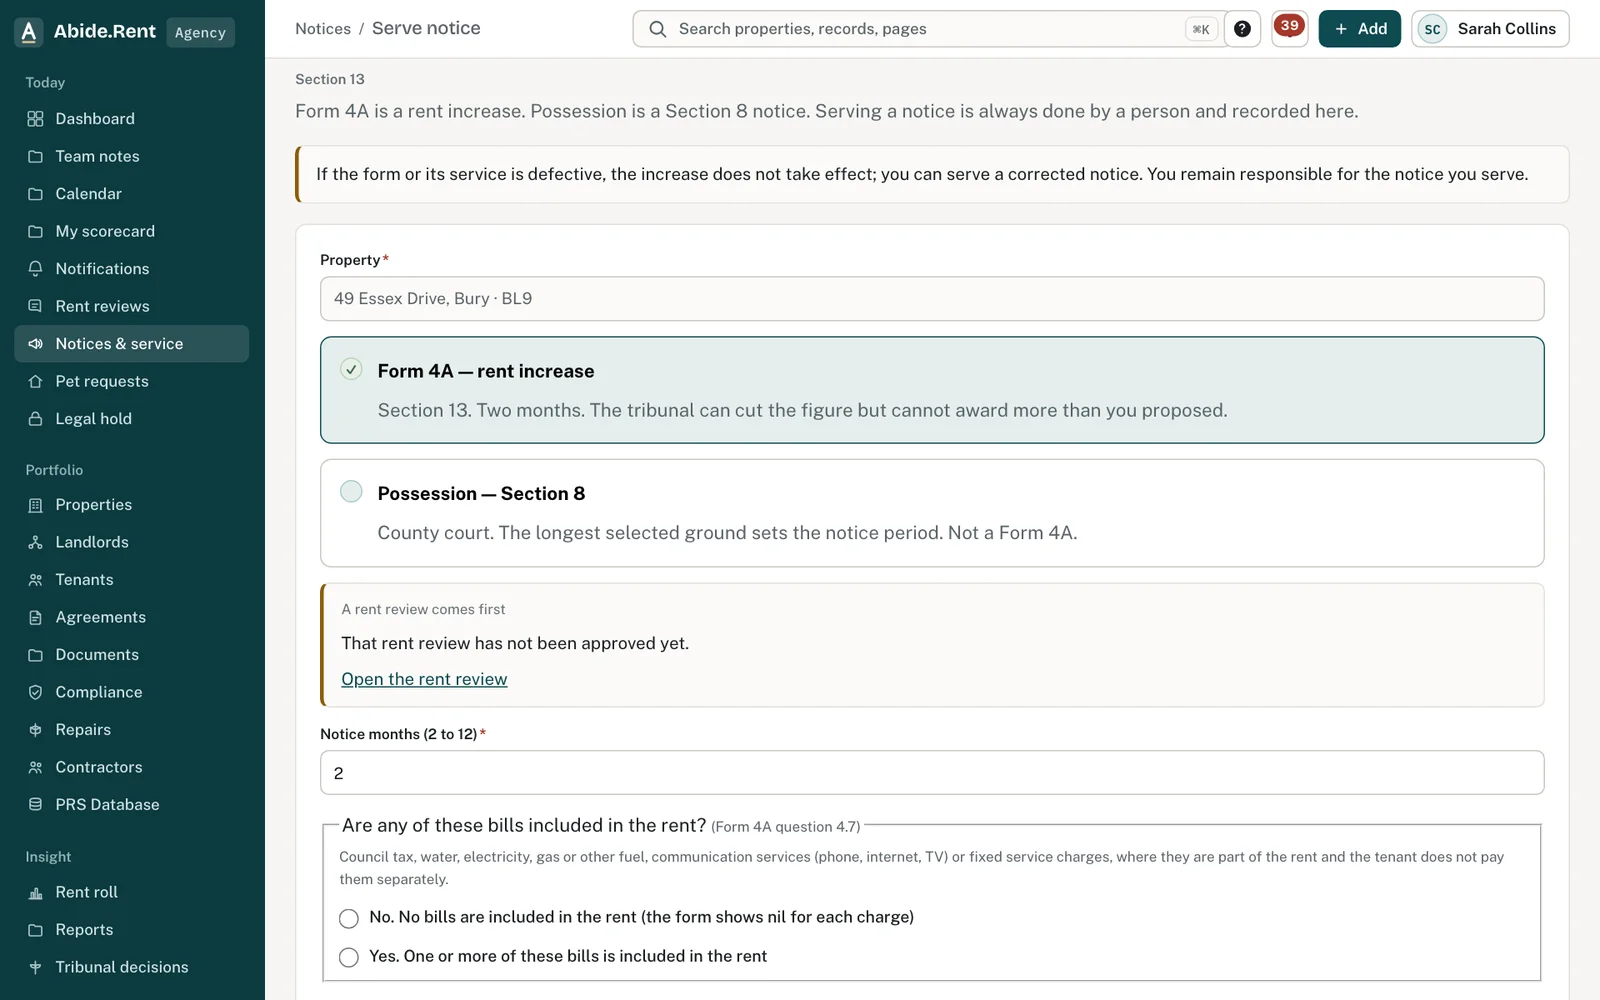Open Pet requests page
The image size is (1600, 1000).
coord(131,381)
